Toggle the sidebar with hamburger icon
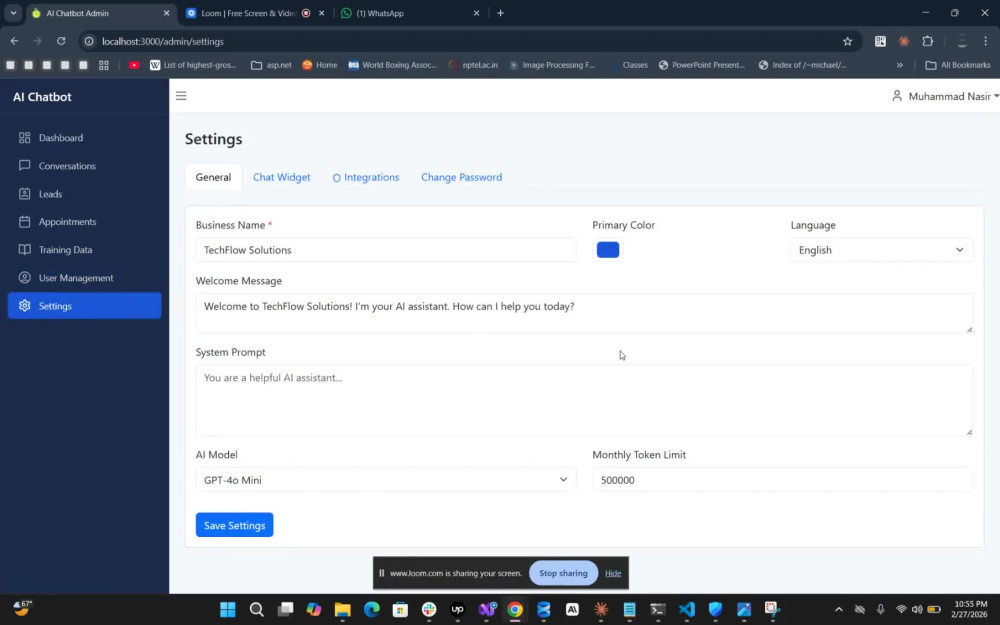Viewport: 1000px width, 625px height. pos(181,96)
